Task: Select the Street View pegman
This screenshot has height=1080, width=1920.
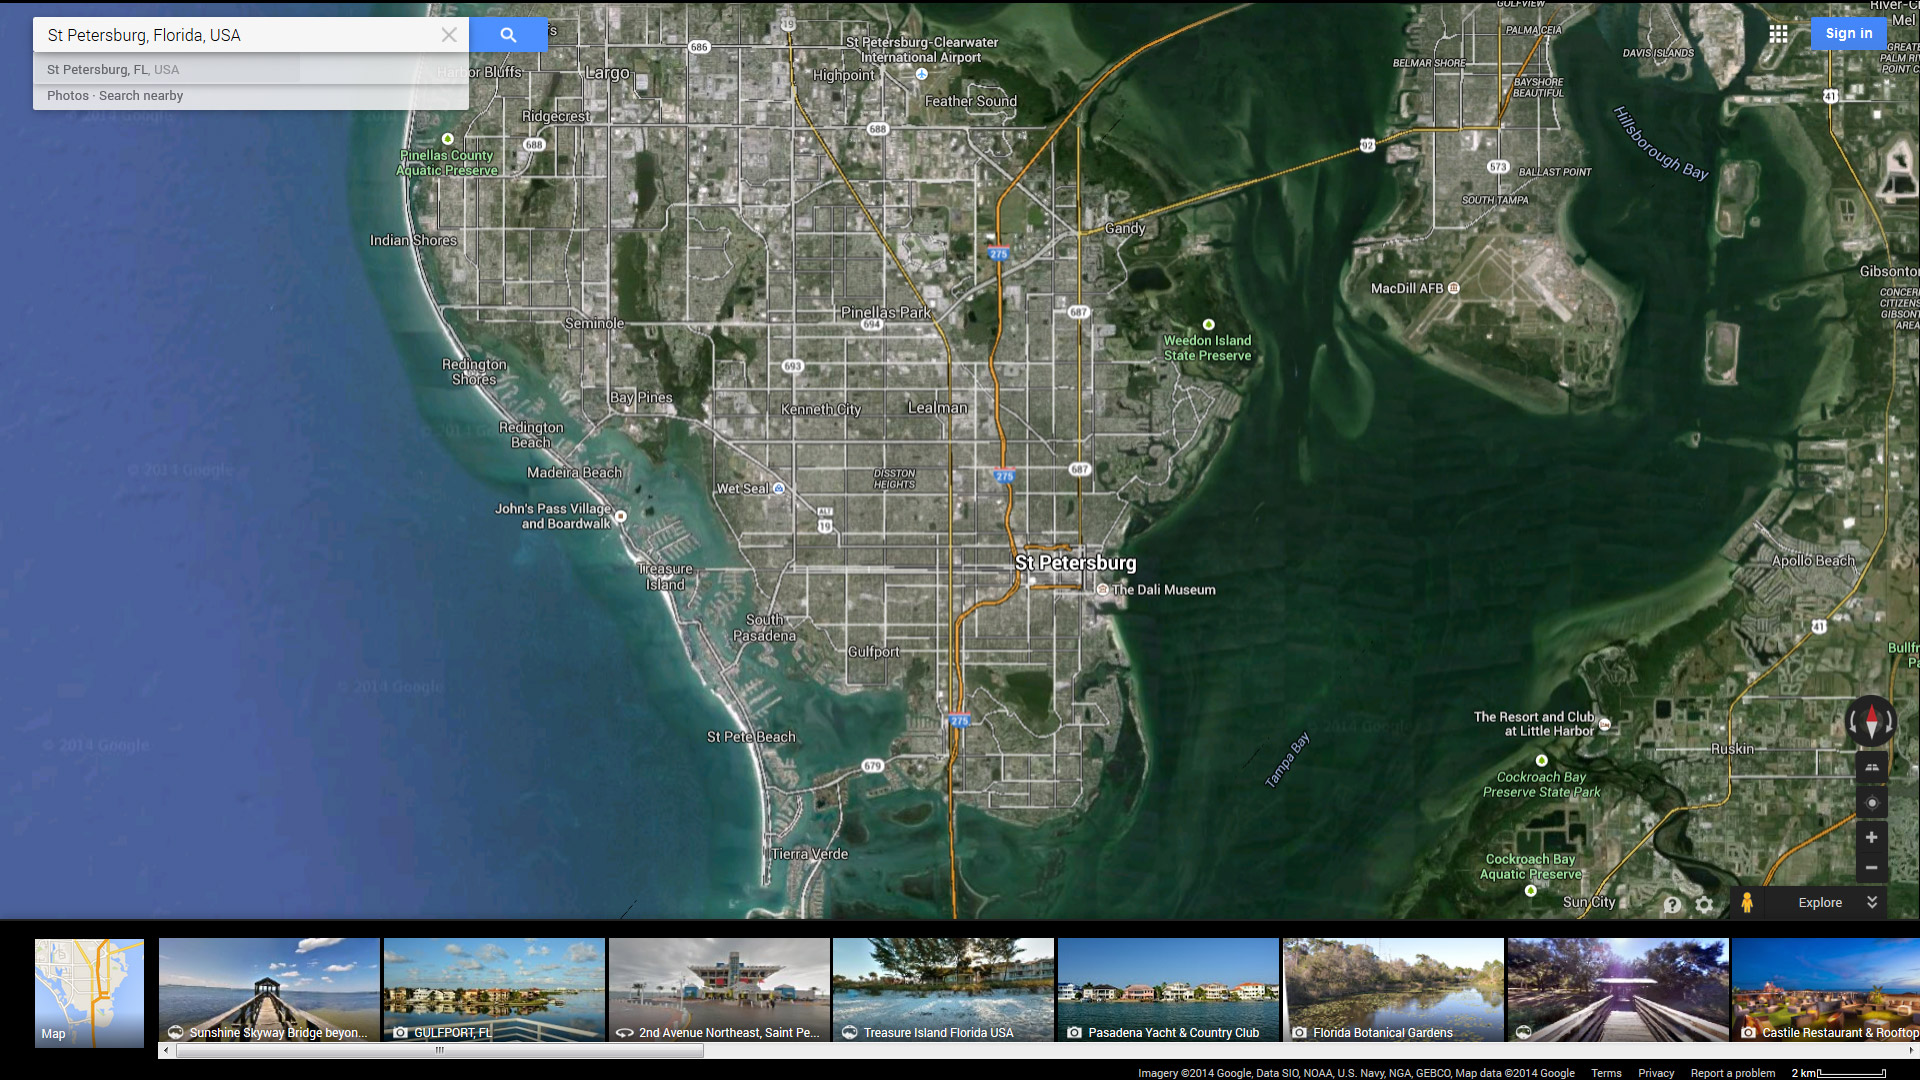Action: [x=1747, y=902]
